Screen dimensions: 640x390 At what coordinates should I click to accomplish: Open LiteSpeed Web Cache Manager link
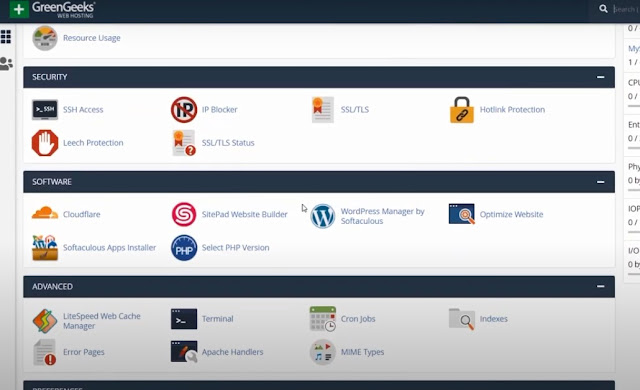tap(102, 321)
